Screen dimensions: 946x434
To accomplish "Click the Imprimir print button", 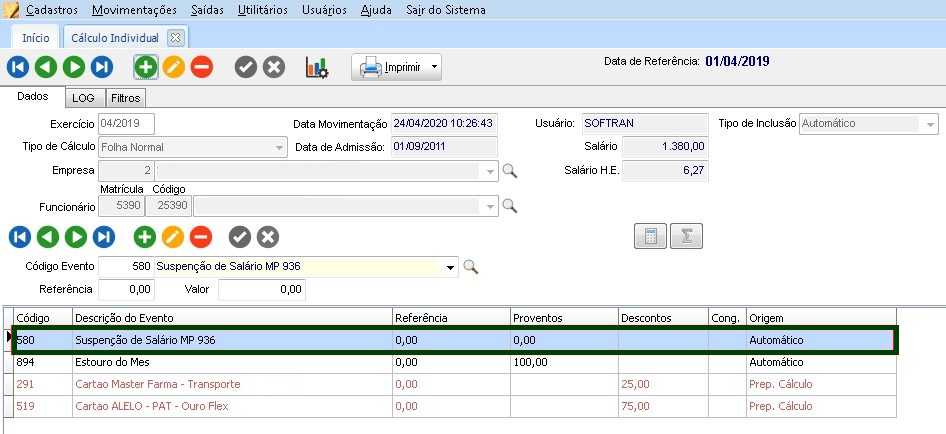I will (x=388, y=68).
